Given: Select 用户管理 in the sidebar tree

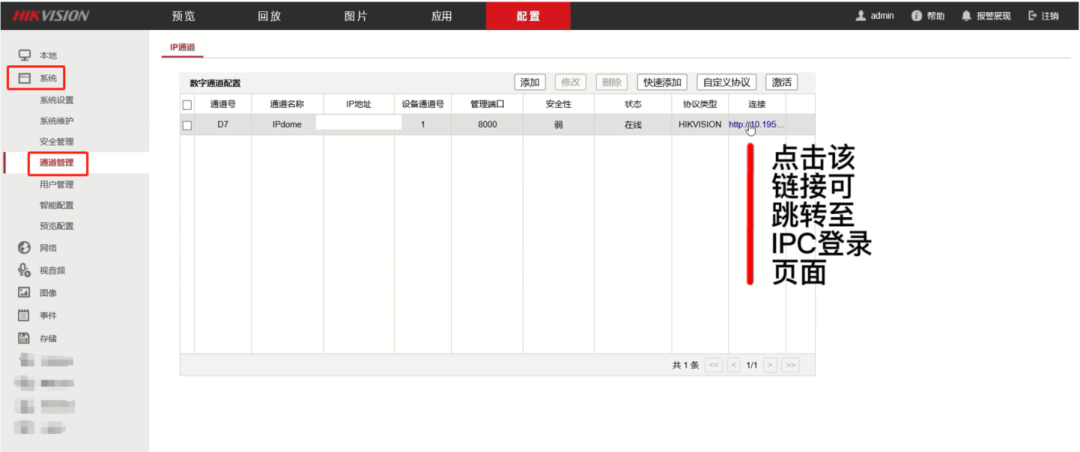Looking at the screenshot, I should coord(56,184).
